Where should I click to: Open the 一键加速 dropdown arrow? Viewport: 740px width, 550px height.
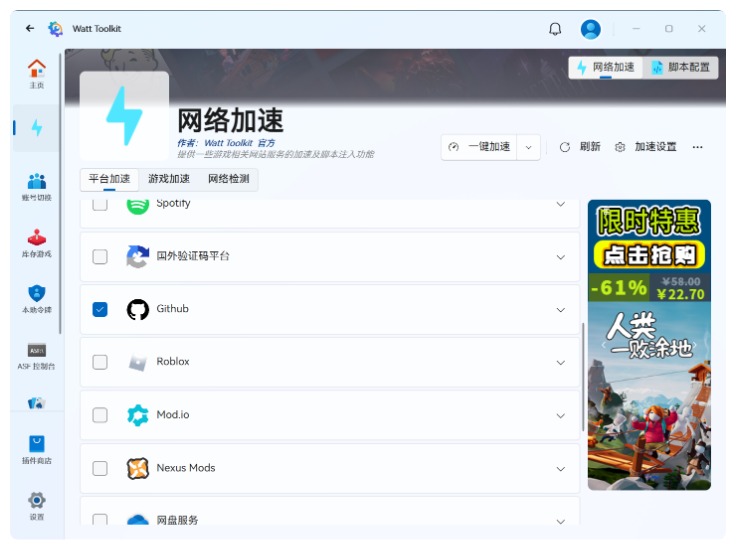(x=529, y=147)
